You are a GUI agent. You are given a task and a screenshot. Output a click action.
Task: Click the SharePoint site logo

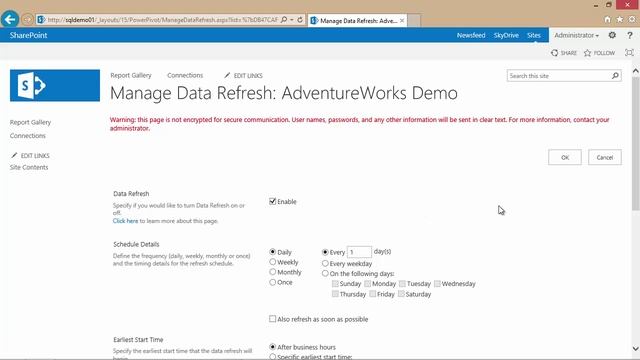pyautogui.click(x=55, y=85)
